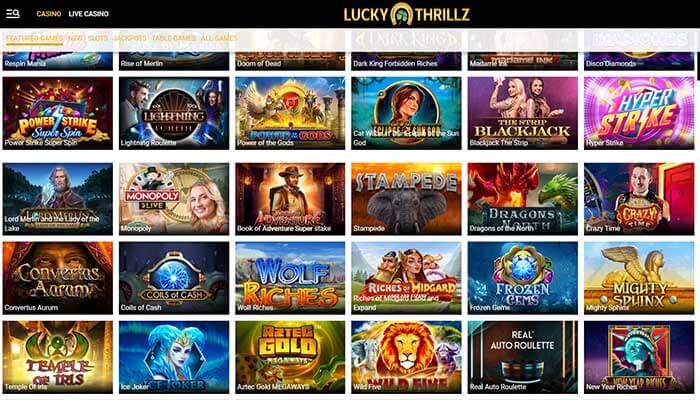
Task: Click the Rise of Merlin title link
Action: [142, 63]
